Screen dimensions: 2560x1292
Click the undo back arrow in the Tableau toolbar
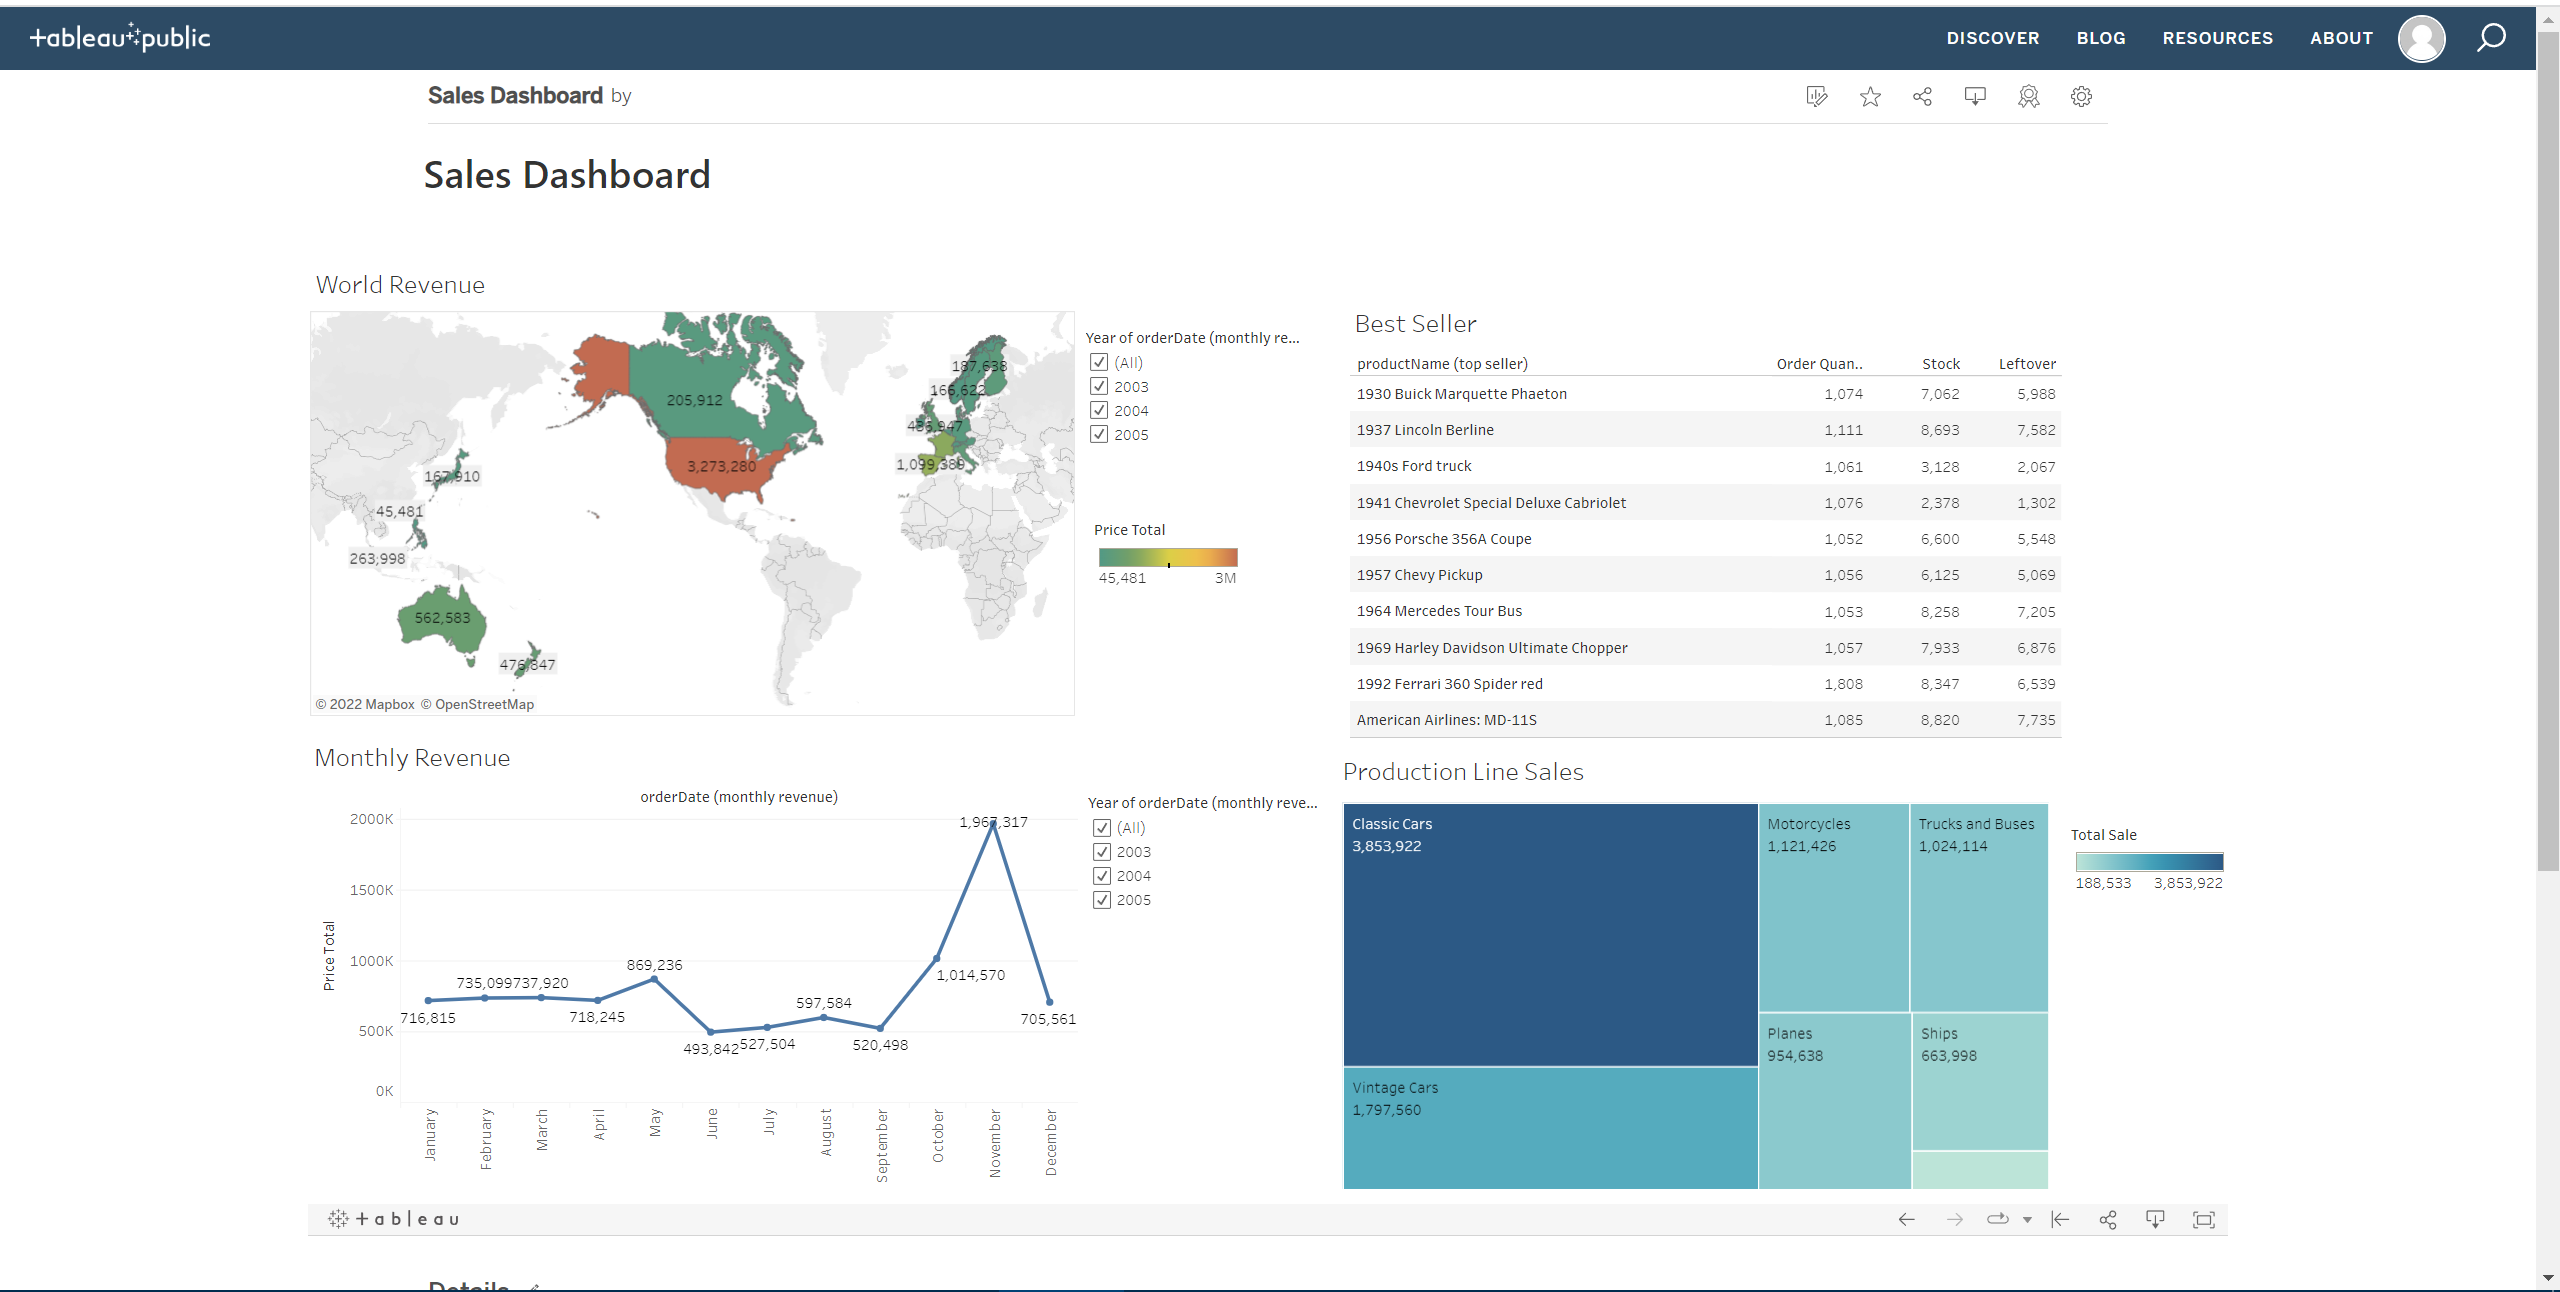click(1906, 1219)
